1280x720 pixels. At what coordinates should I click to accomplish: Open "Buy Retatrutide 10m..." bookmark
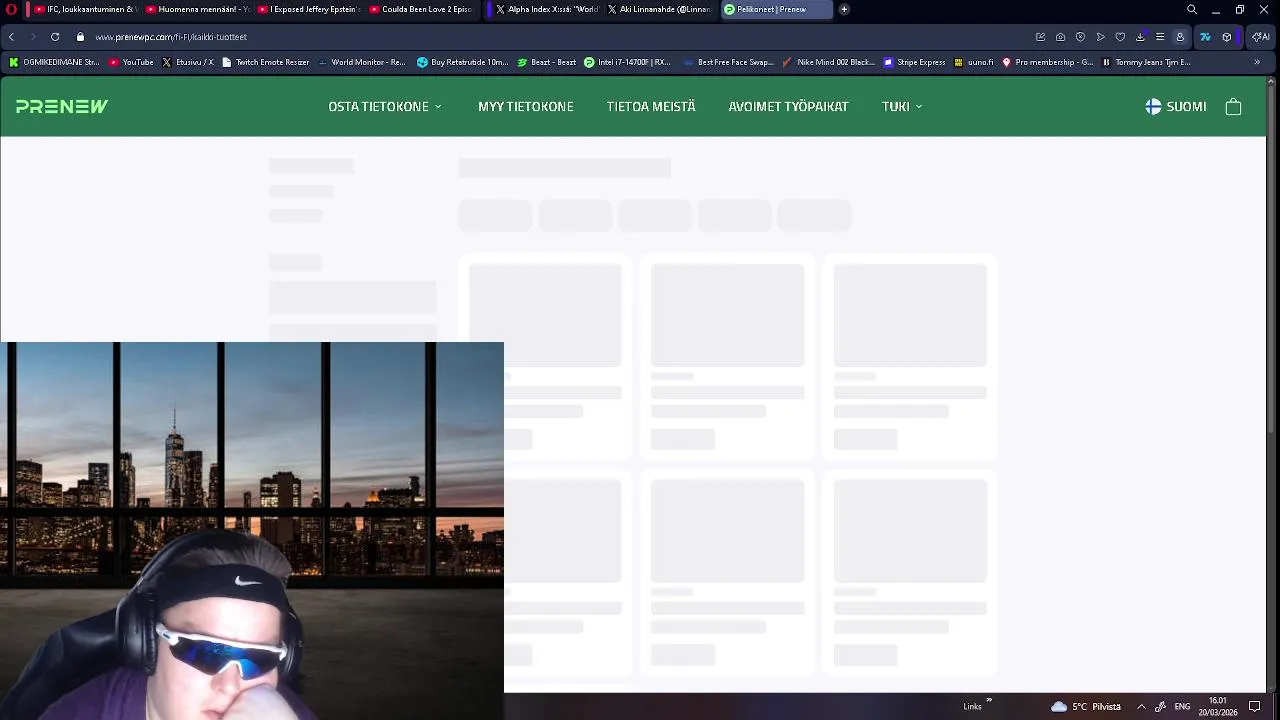463,62
